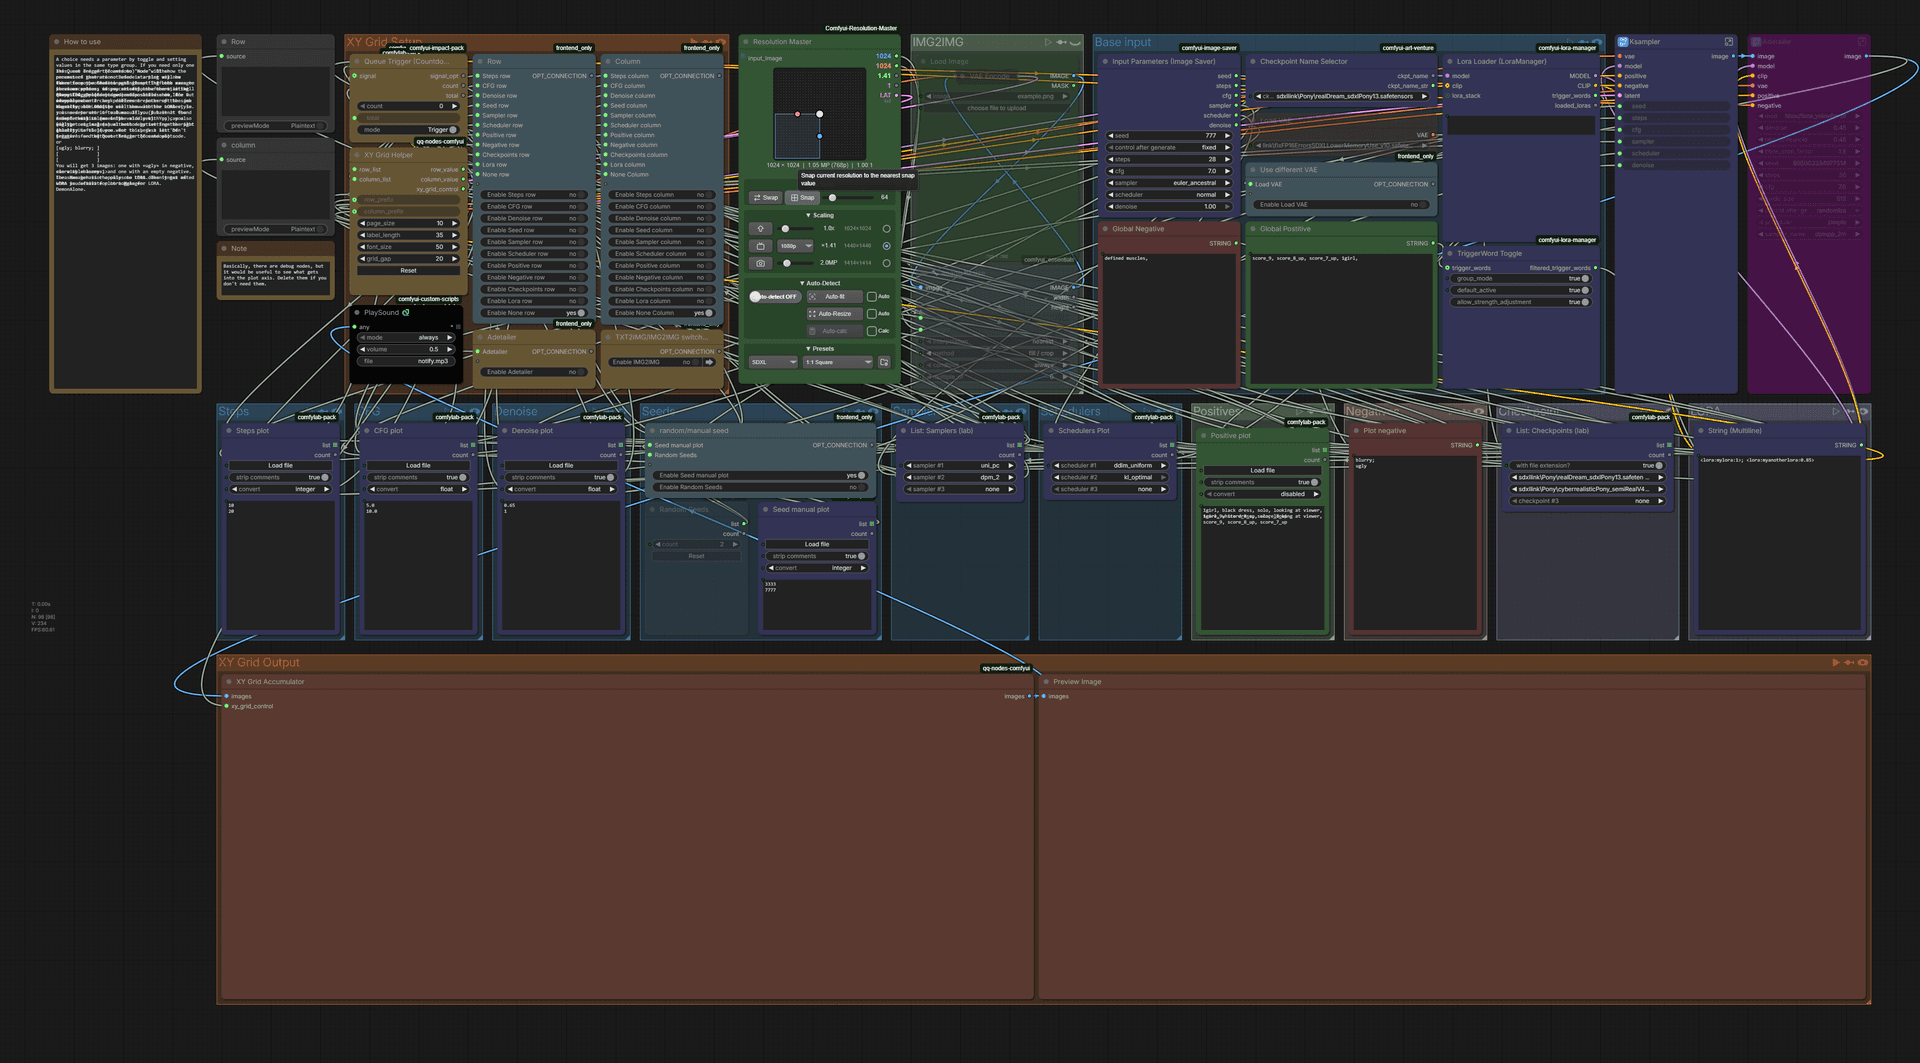Open the 1:1 Square preset dropdown
Image resolution: width=1920 pixels, height=1063 pixels.
(838, 362)
